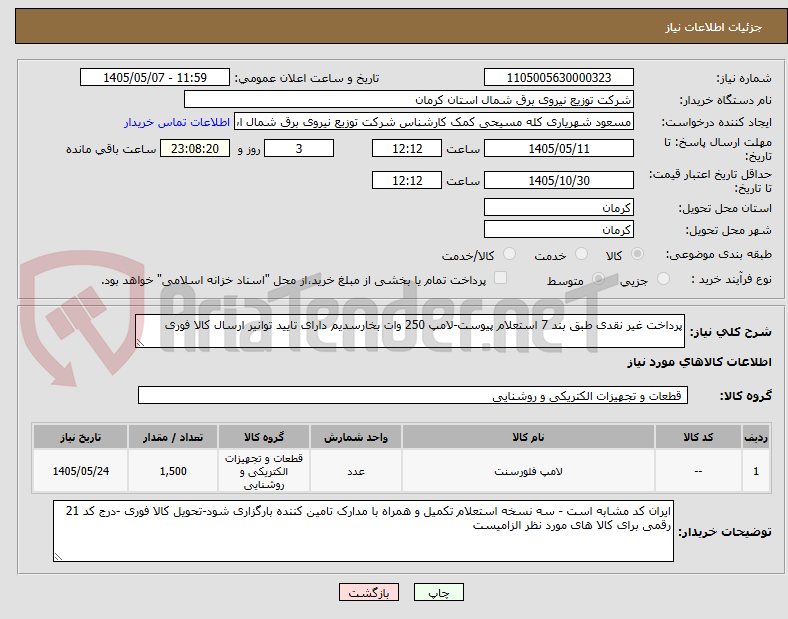Select the کالا/خدمت radio button
The height and width of the screenshot is (619, 788).
click(509, 254)
